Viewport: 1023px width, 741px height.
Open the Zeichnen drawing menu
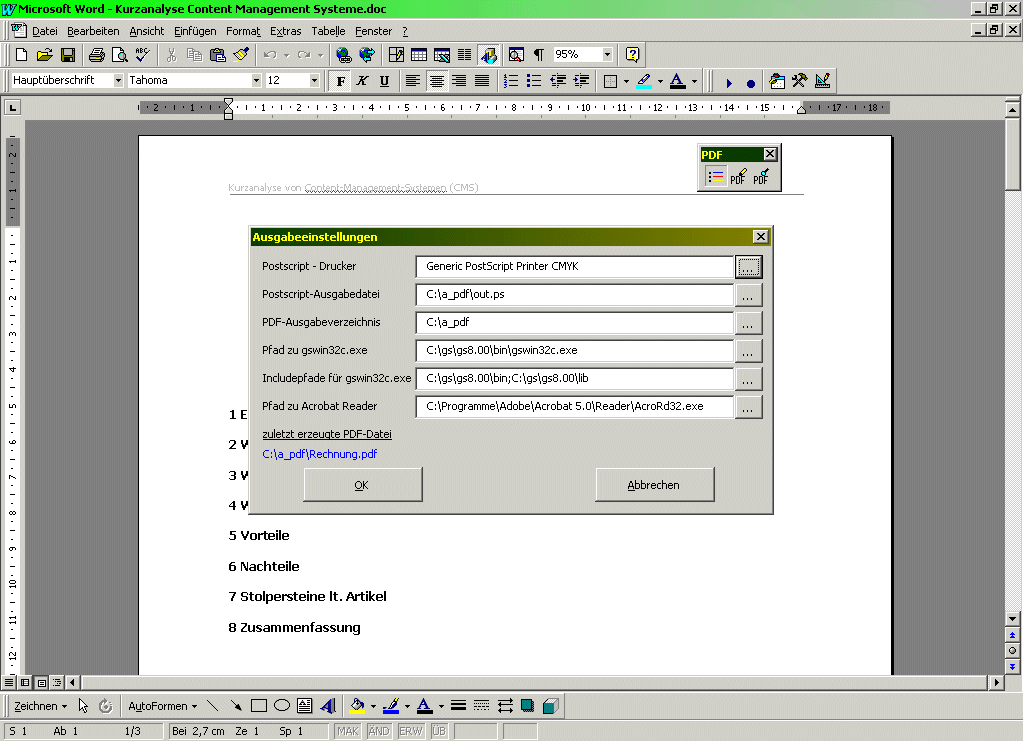pyautogui.click(x=40, y=706)
